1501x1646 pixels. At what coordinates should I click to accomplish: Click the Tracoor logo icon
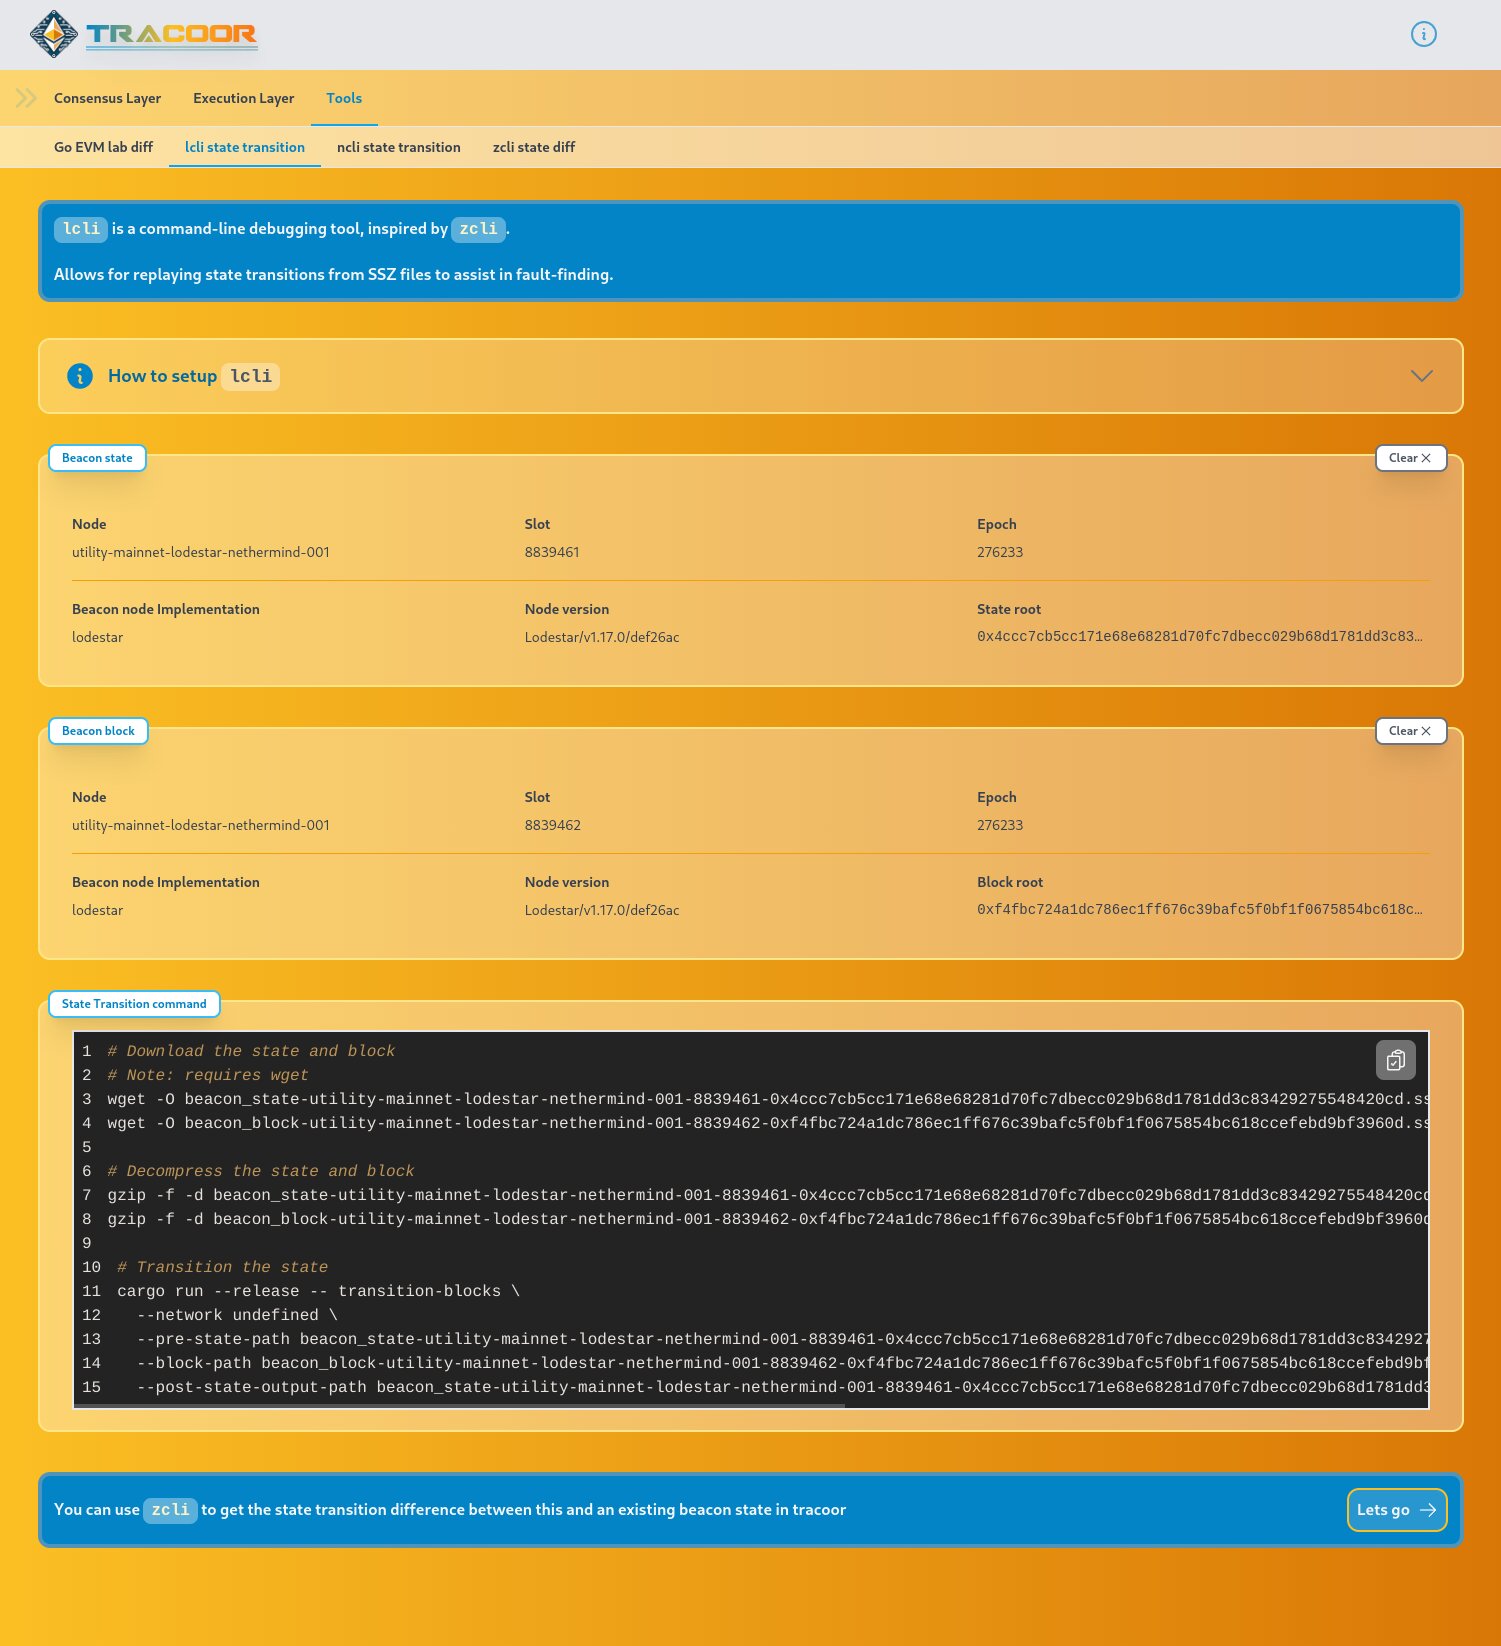point(54,34)
